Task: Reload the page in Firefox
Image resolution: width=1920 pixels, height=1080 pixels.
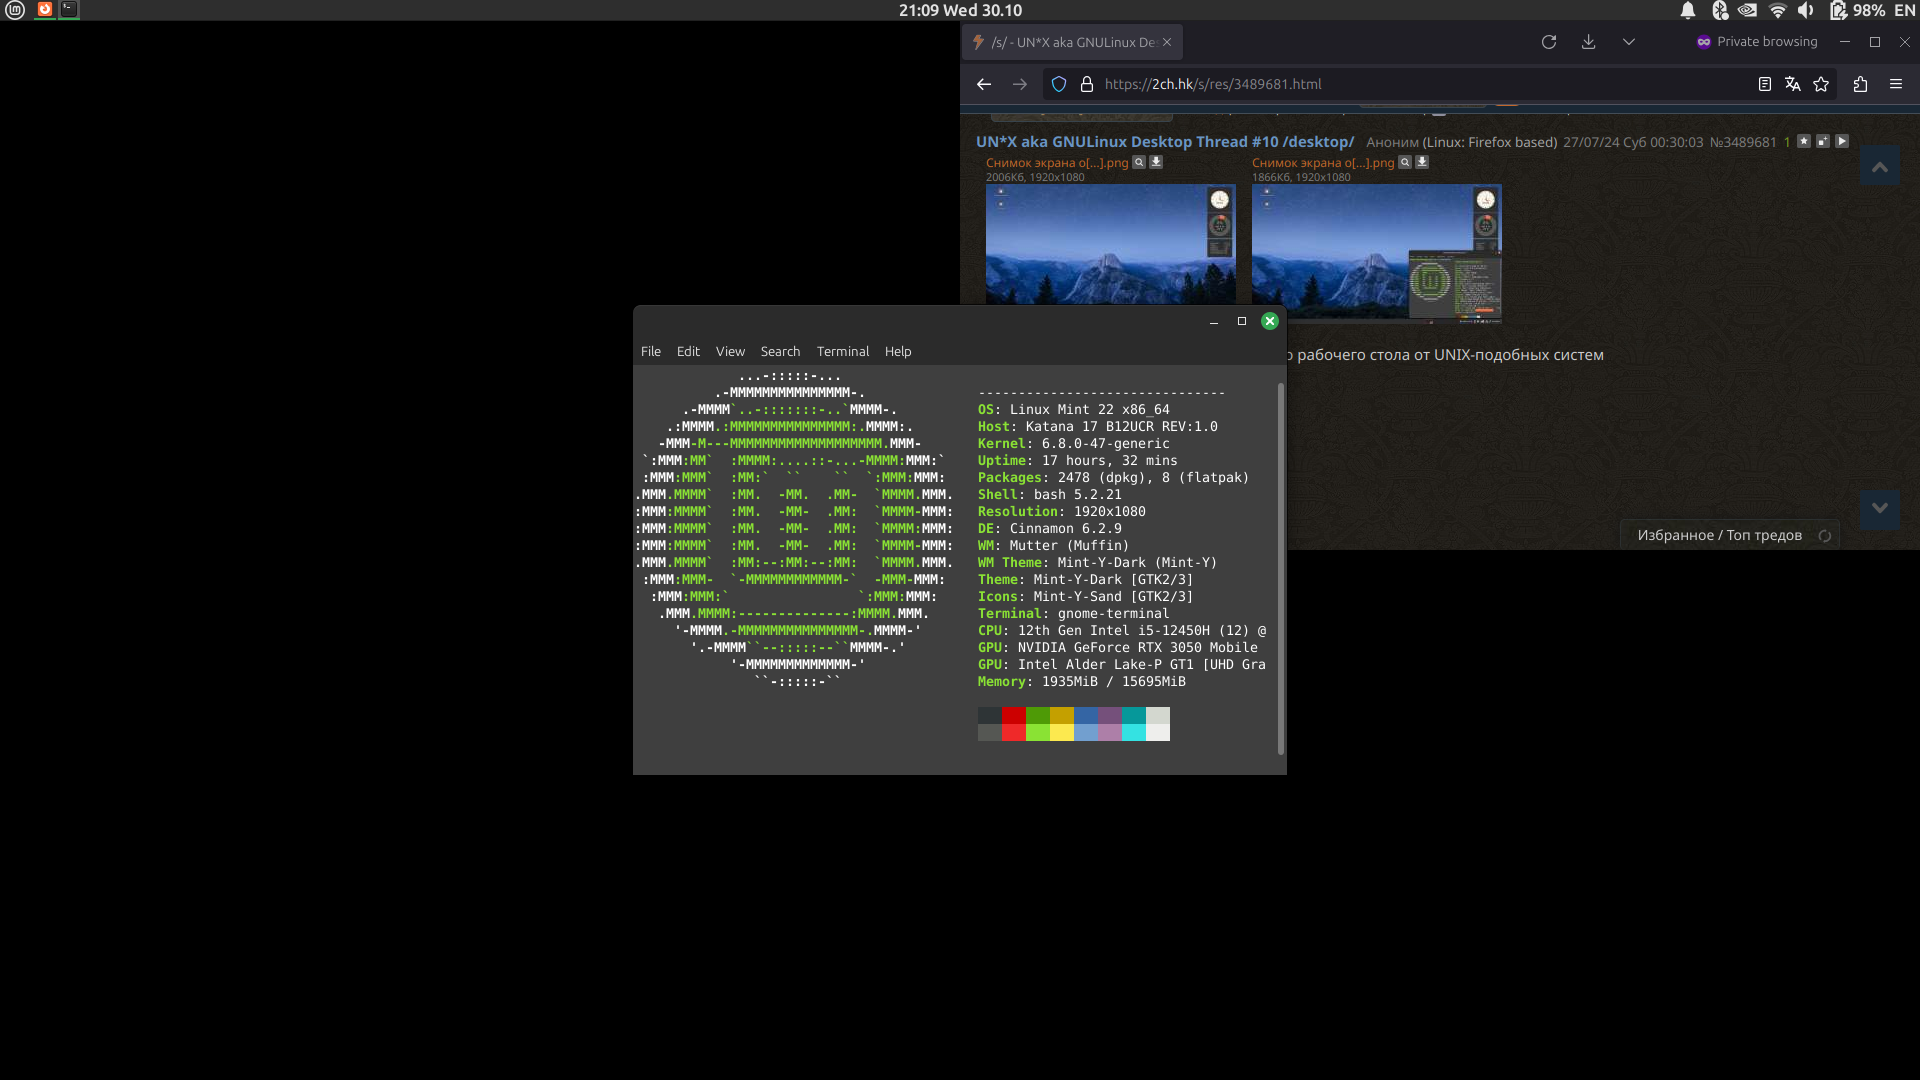Action: [1549, 42]
